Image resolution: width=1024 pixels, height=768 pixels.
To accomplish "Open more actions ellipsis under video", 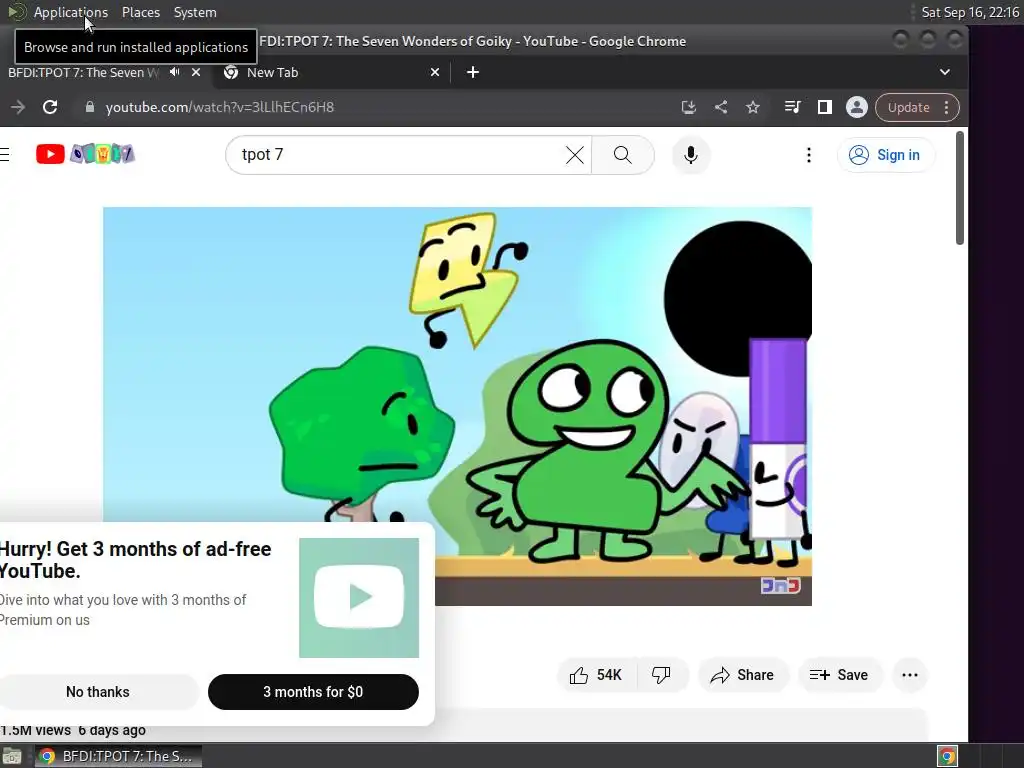I will pos(910,675).
